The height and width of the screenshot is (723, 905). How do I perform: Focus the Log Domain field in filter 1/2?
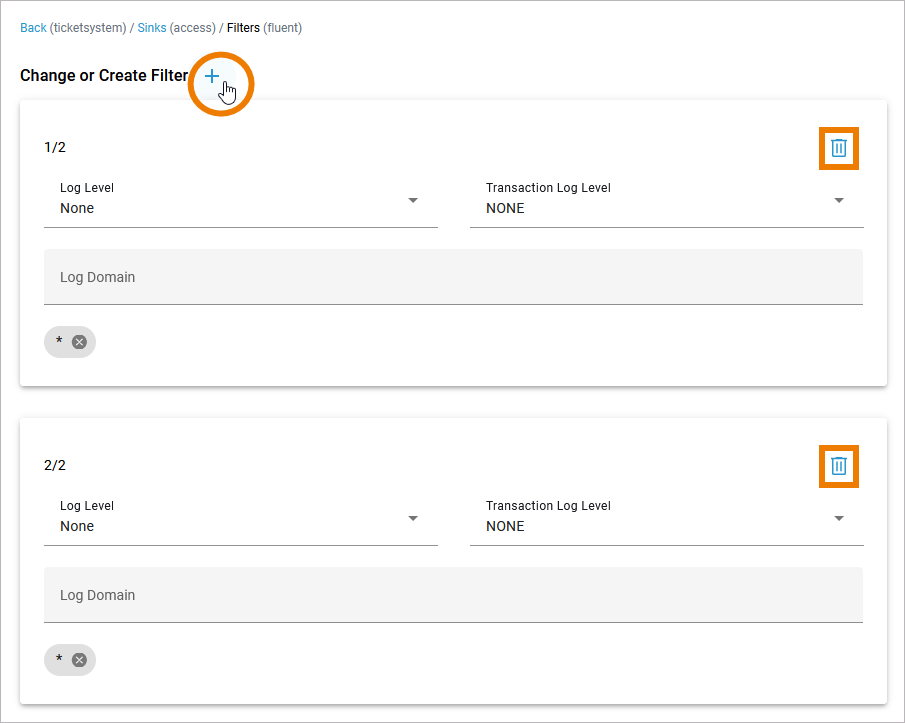point(453,277)
